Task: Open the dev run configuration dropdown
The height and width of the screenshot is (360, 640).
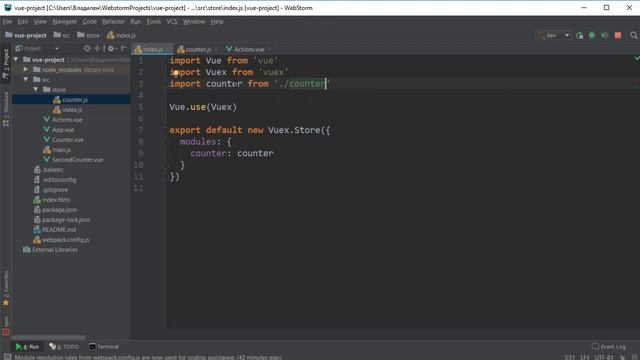Action: pos(553,36)
